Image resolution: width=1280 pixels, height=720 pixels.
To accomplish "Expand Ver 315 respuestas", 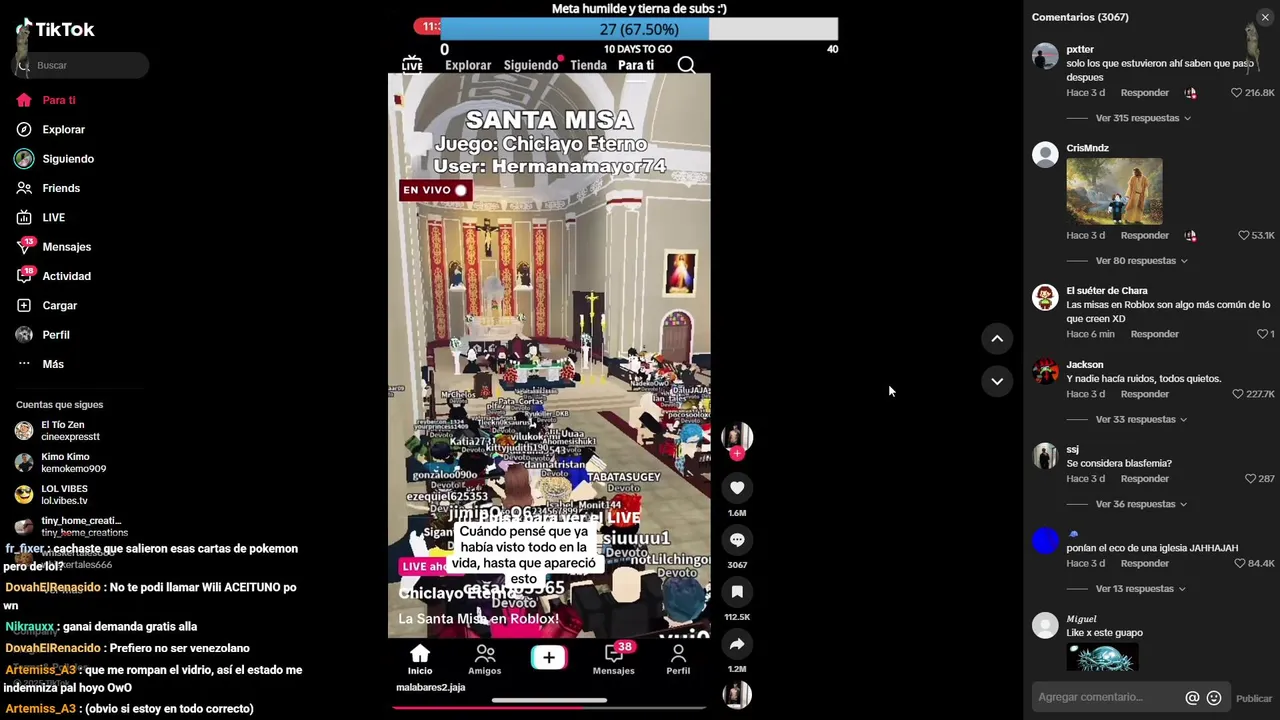I will (x=1143, y=118).
